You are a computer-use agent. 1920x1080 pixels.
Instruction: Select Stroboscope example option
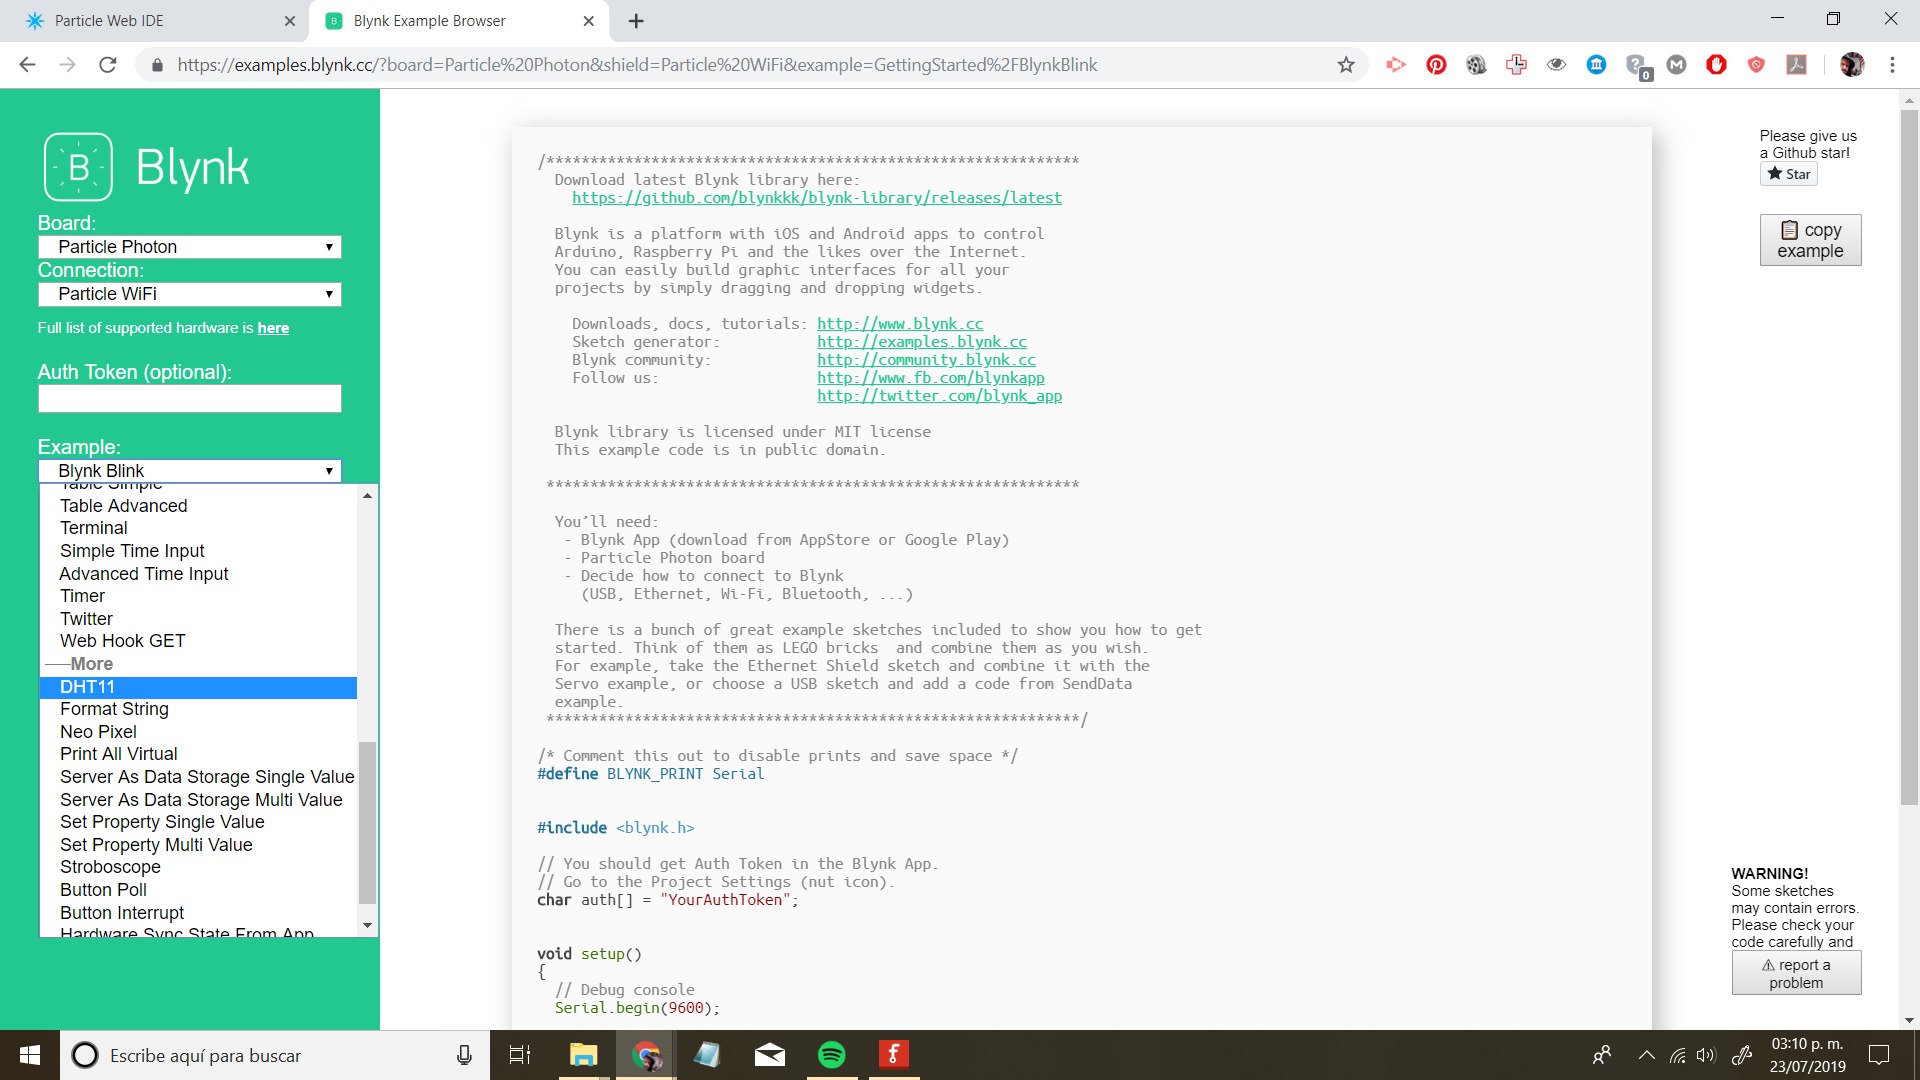[x=198, y=867]
